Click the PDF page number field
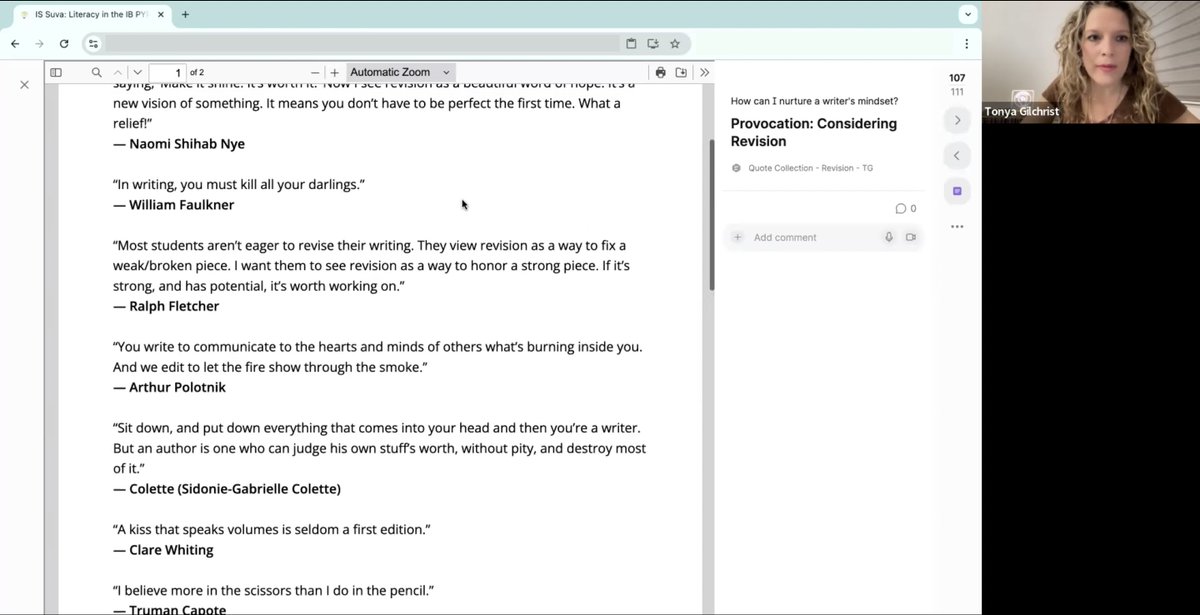The height and width of the screenshot is (615, 1200). point(167,72)
